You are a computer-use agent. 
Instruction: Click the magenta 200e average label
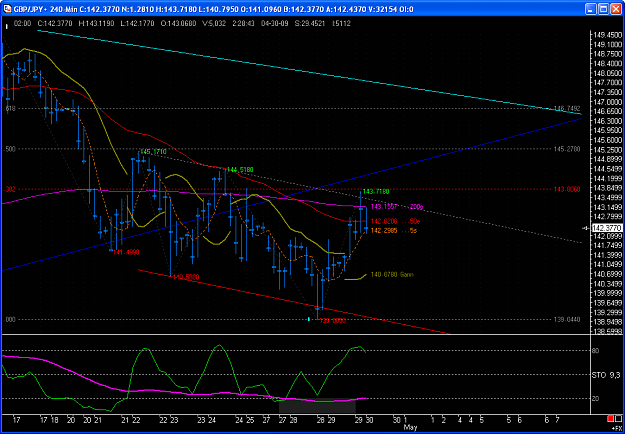click(x=396, y=206)
